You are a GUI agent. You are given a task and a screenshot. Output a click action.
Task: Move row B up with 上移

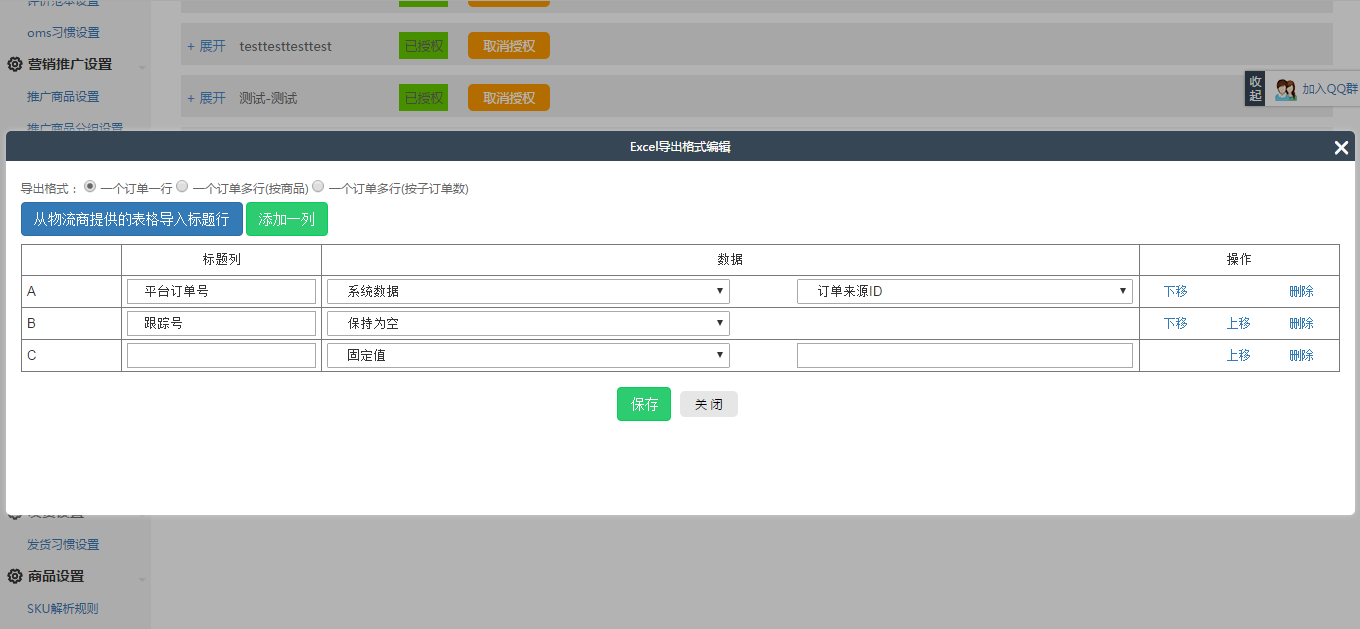(1238, 323)
